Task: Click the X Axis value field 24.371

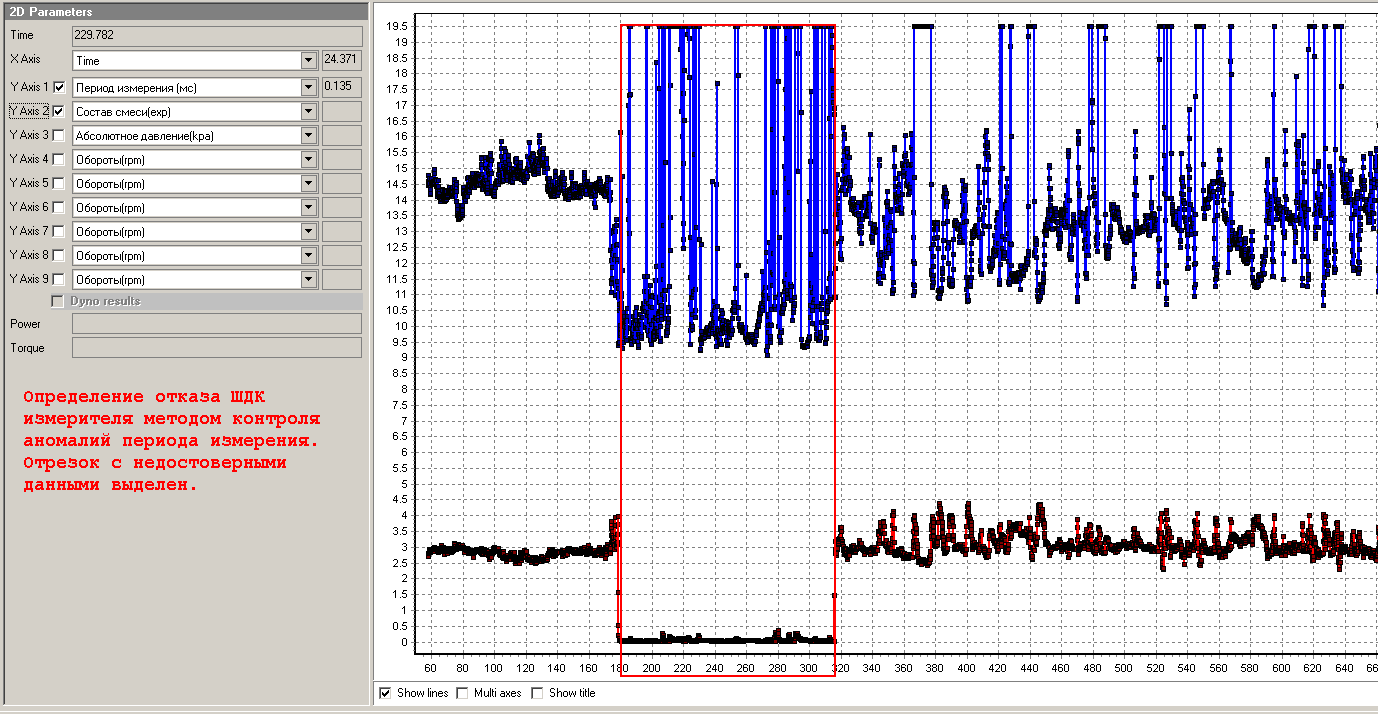Action: click(x=342, y=61)
